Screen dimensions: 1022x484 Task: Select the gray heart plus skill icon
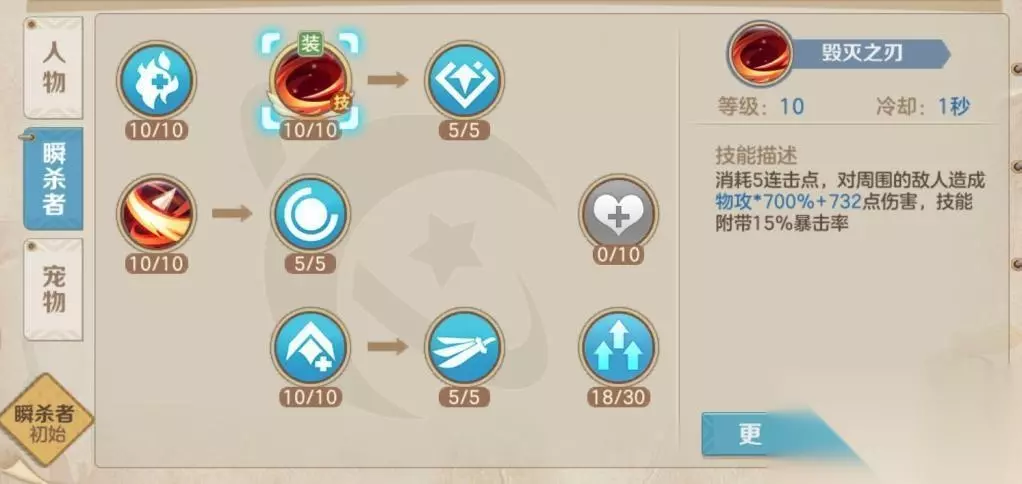pyautogui.click(x=618, y=213)
